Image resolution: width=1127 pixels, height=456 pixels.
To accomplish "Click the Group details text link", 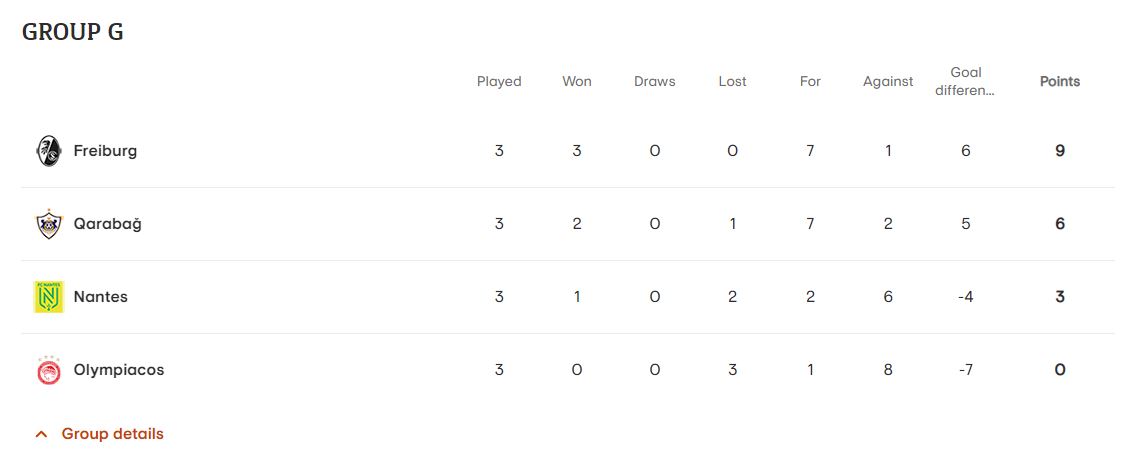I will (x=112, y=434).
